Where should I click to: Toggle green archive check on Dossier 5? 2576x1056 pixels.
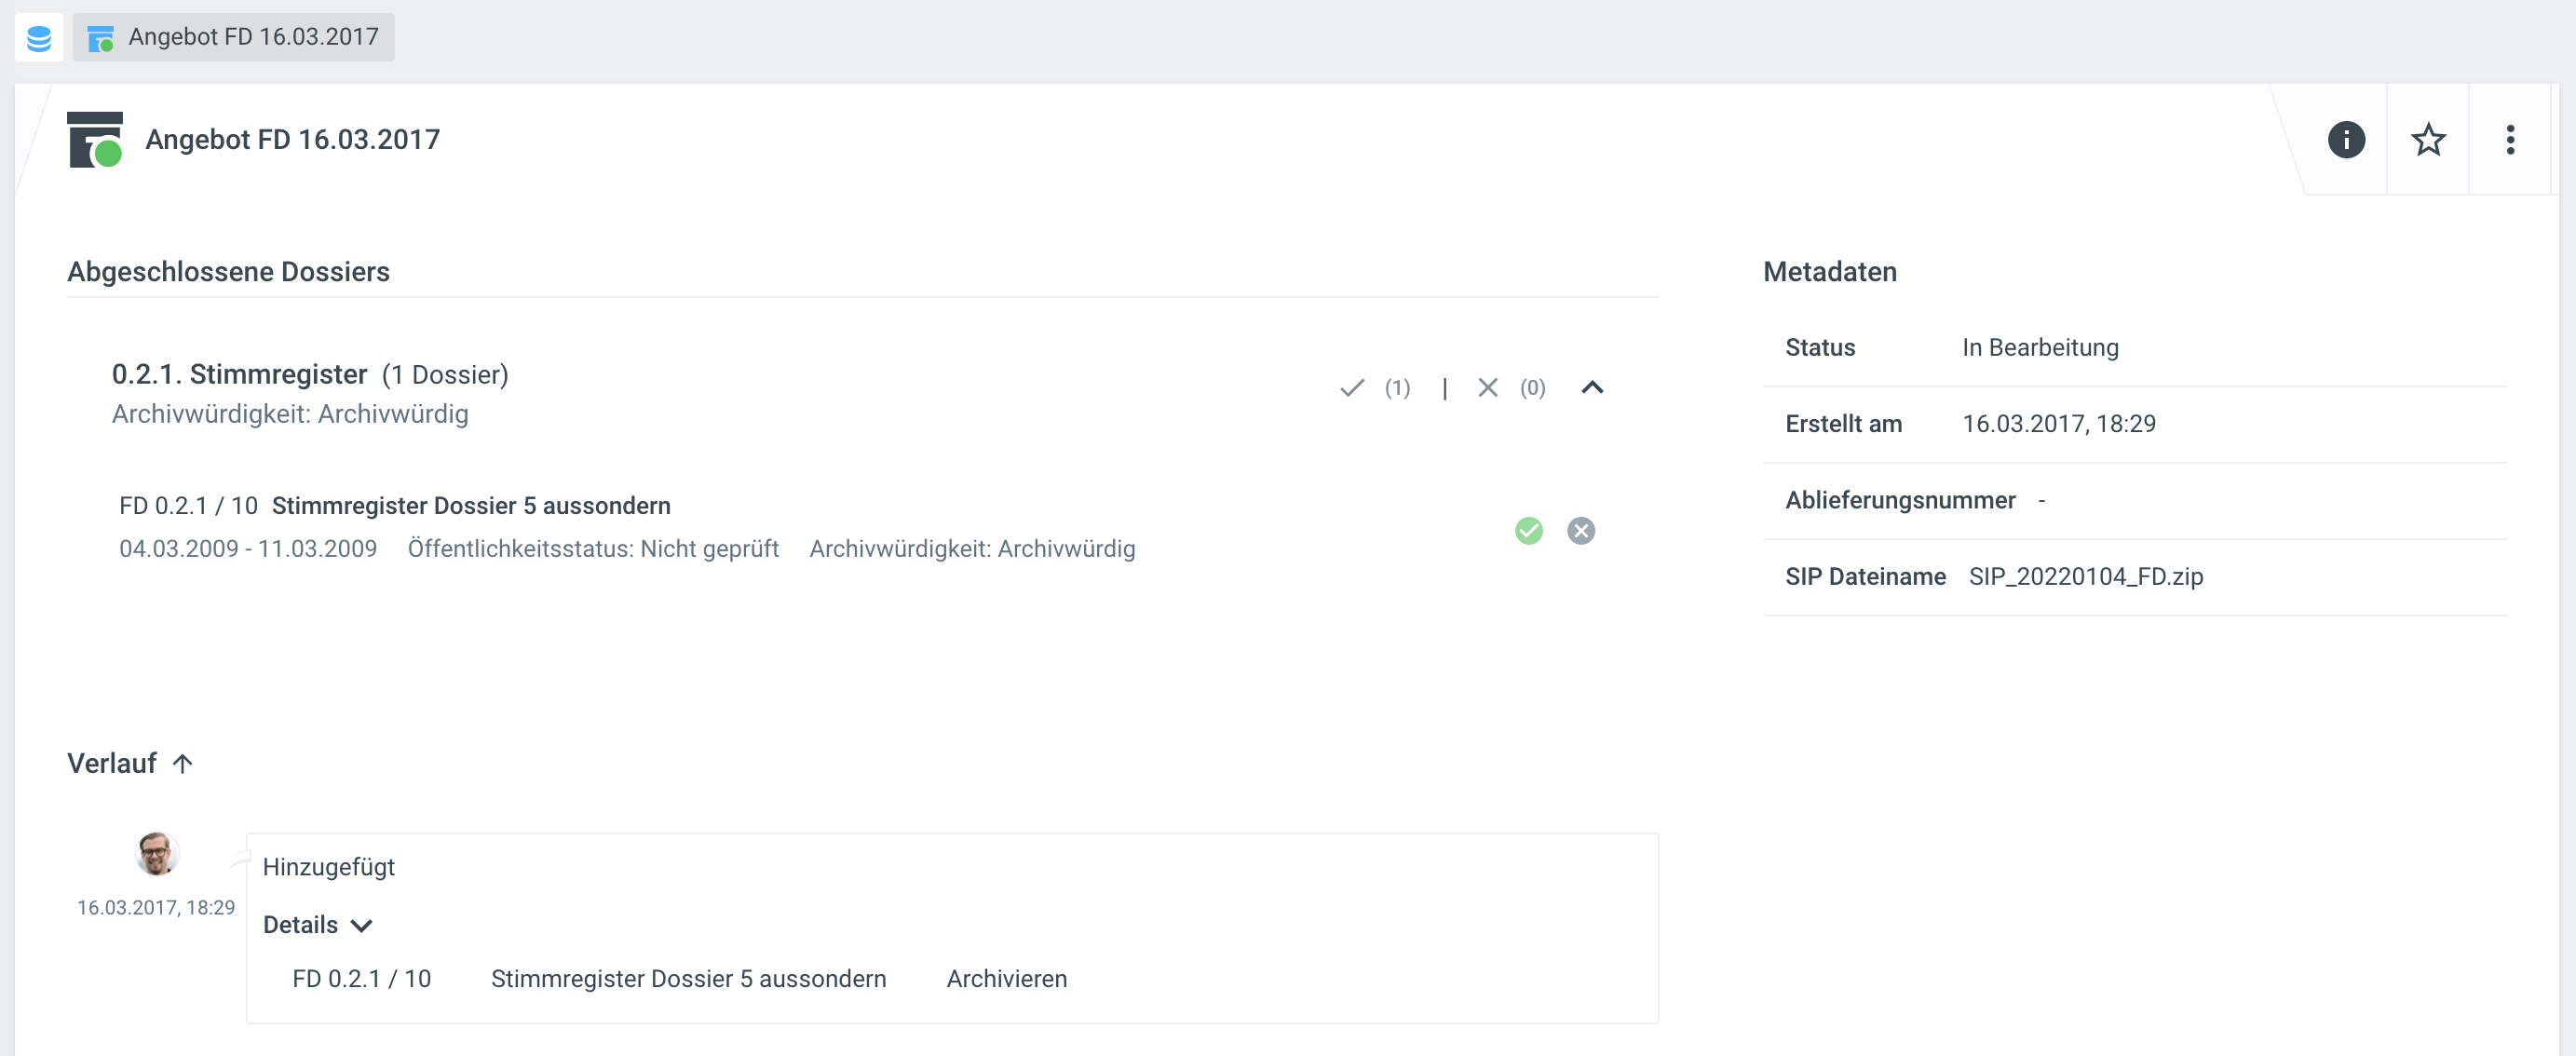(x=1529, y=531)
